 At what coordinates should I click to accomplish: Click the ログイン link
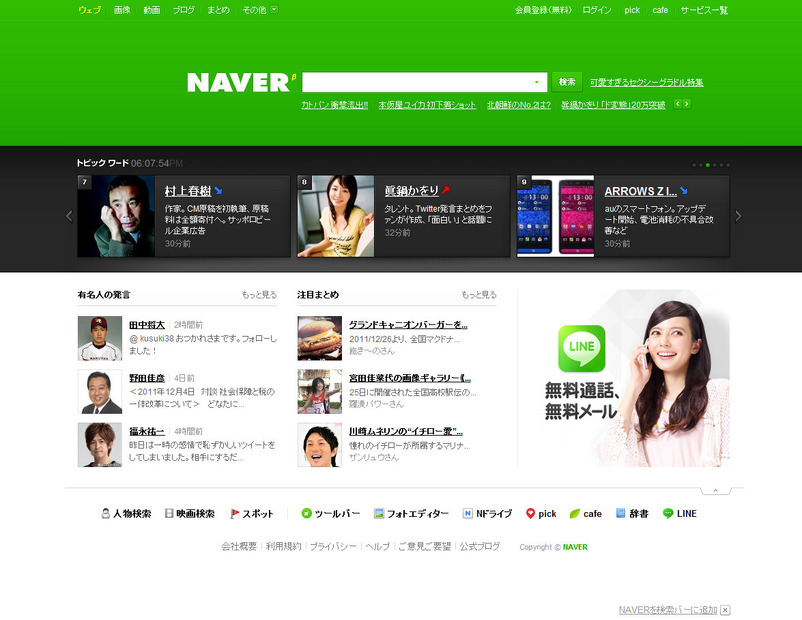[597, 10]
